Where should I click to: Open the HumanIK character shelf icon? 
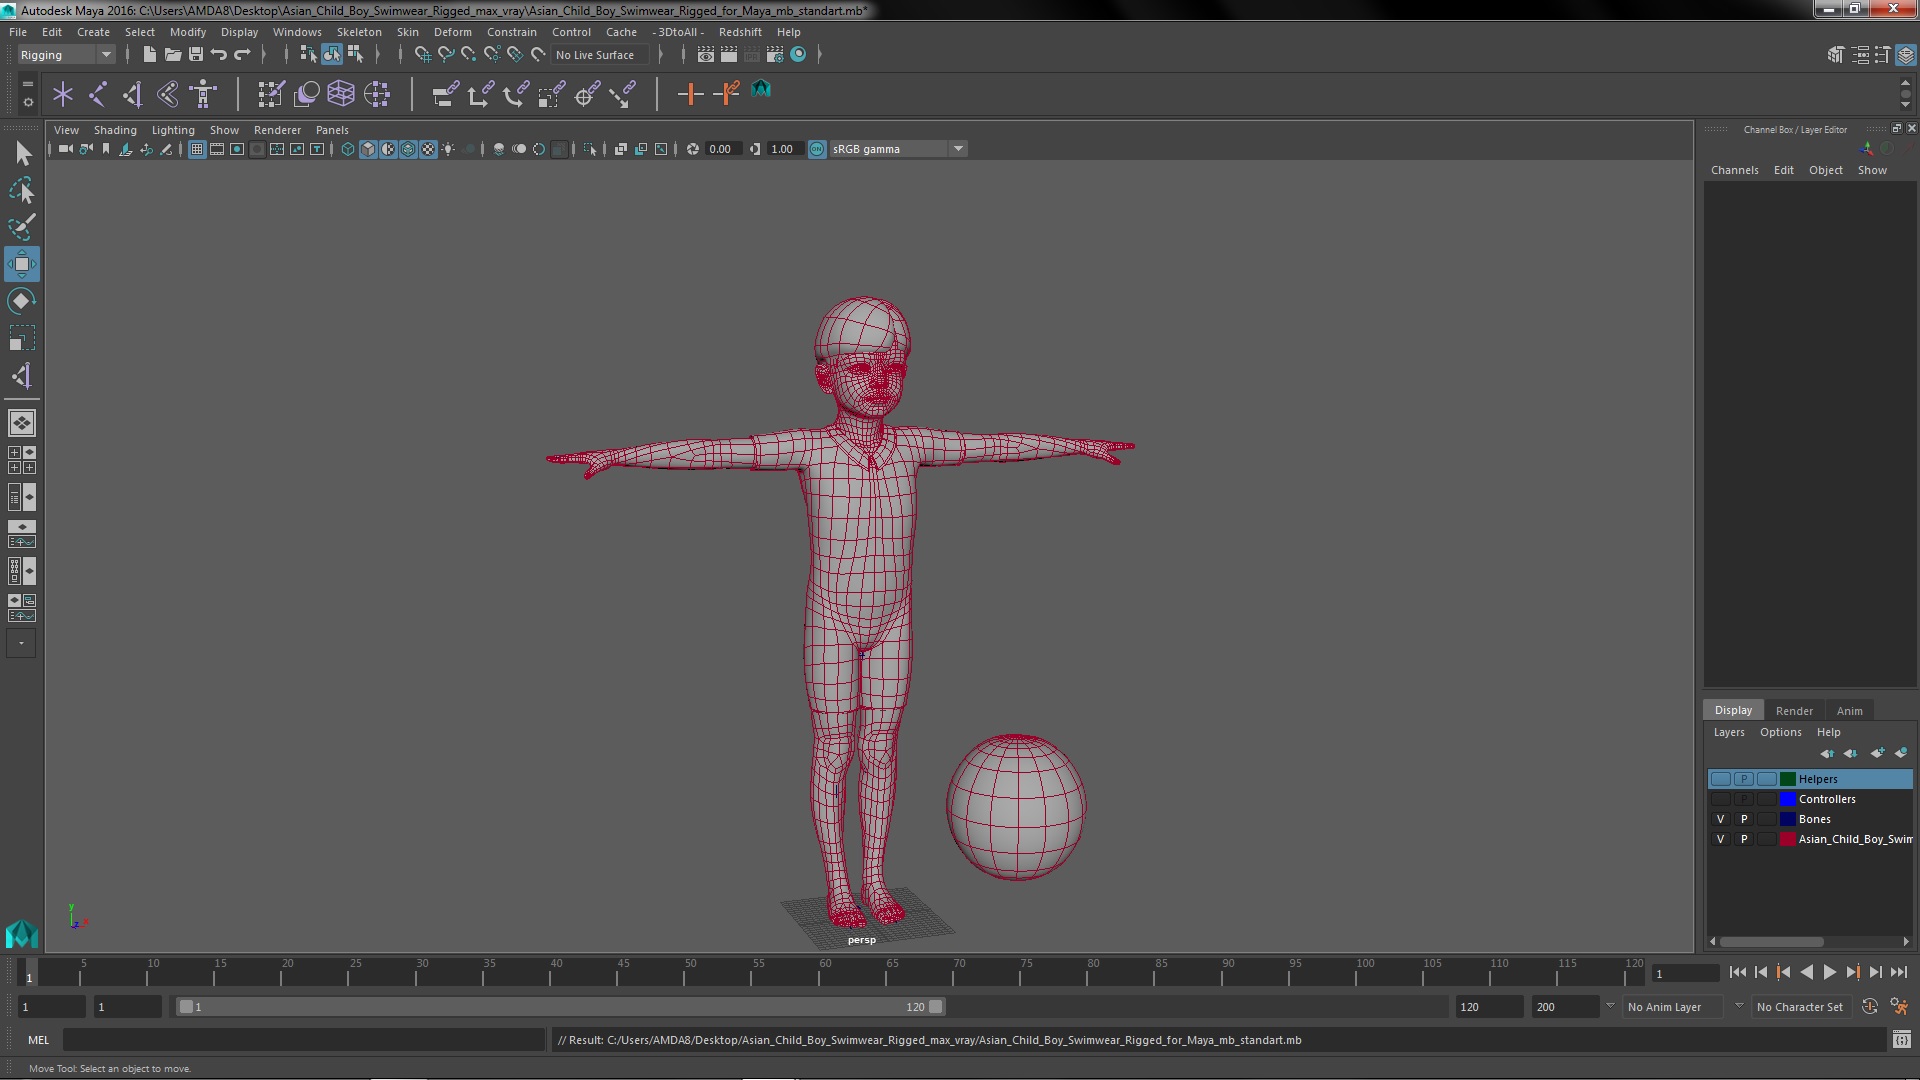pyautogui.click(x=203, y=95)
